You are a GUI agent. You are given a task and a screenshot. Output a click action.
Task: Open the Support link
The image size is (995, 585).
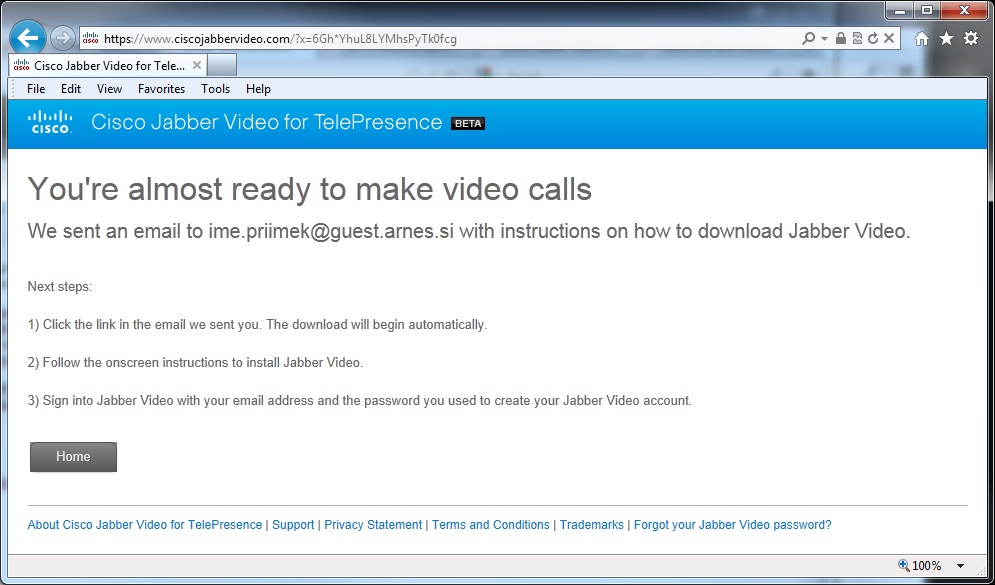tap(293, 525)
